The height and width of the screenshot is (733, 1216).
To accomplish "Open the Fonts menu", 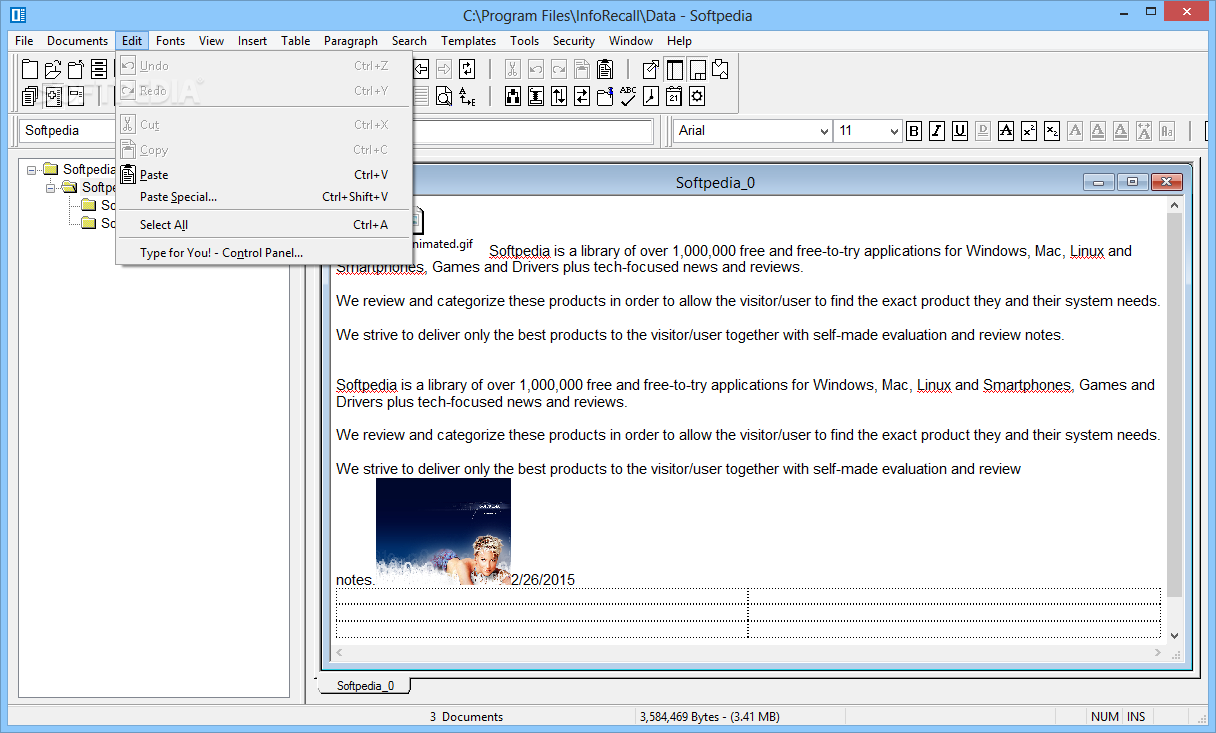I will [x=170, y=41].
